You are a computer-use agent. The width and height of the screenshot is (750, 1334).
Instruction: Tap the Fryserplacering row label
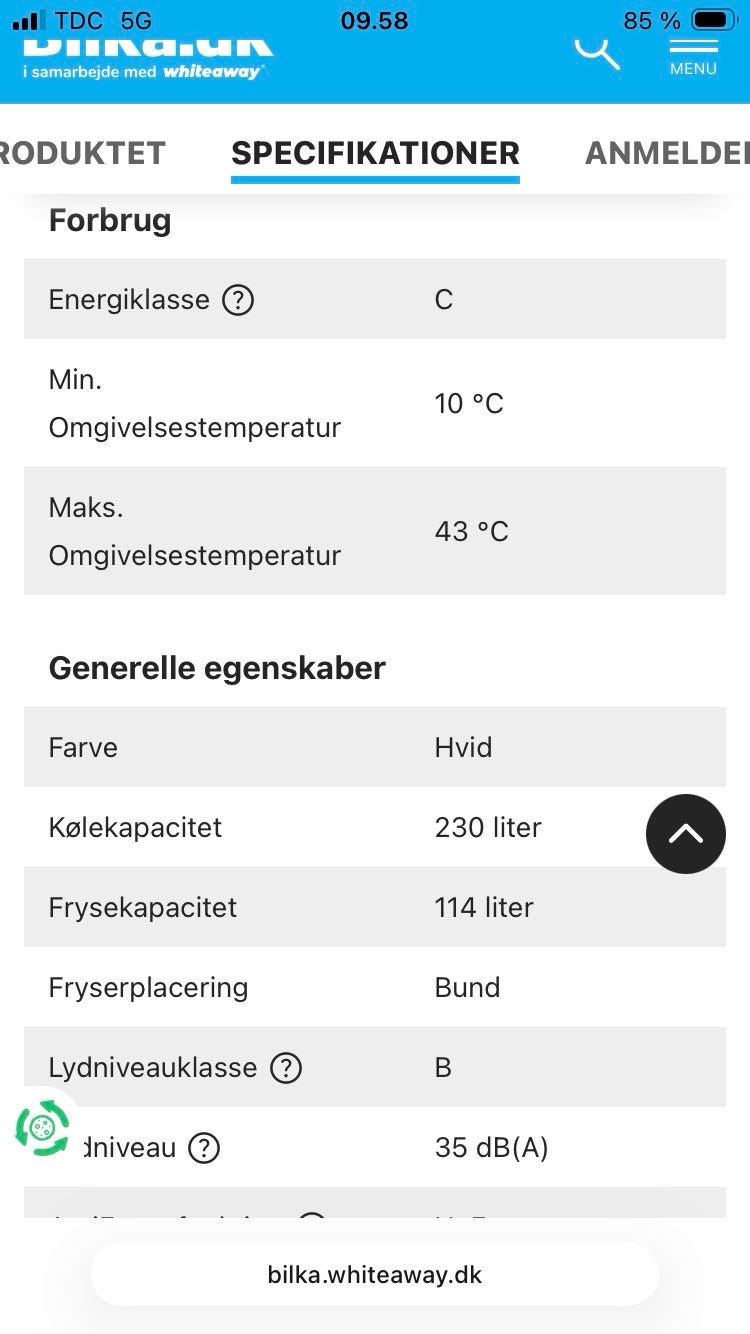(x=148, y=988)
